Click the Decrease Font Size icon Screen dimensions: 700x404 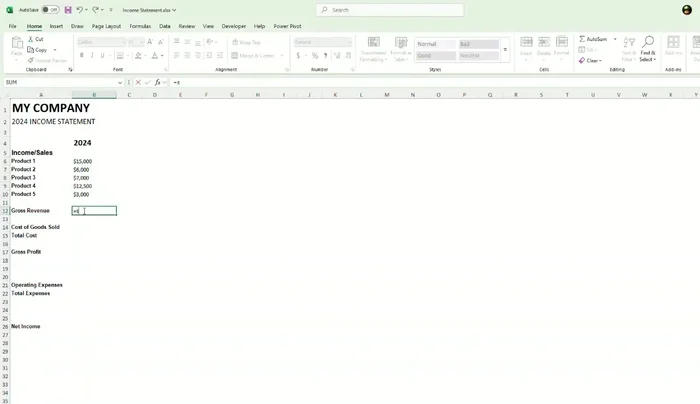click(x=161, y=42)
